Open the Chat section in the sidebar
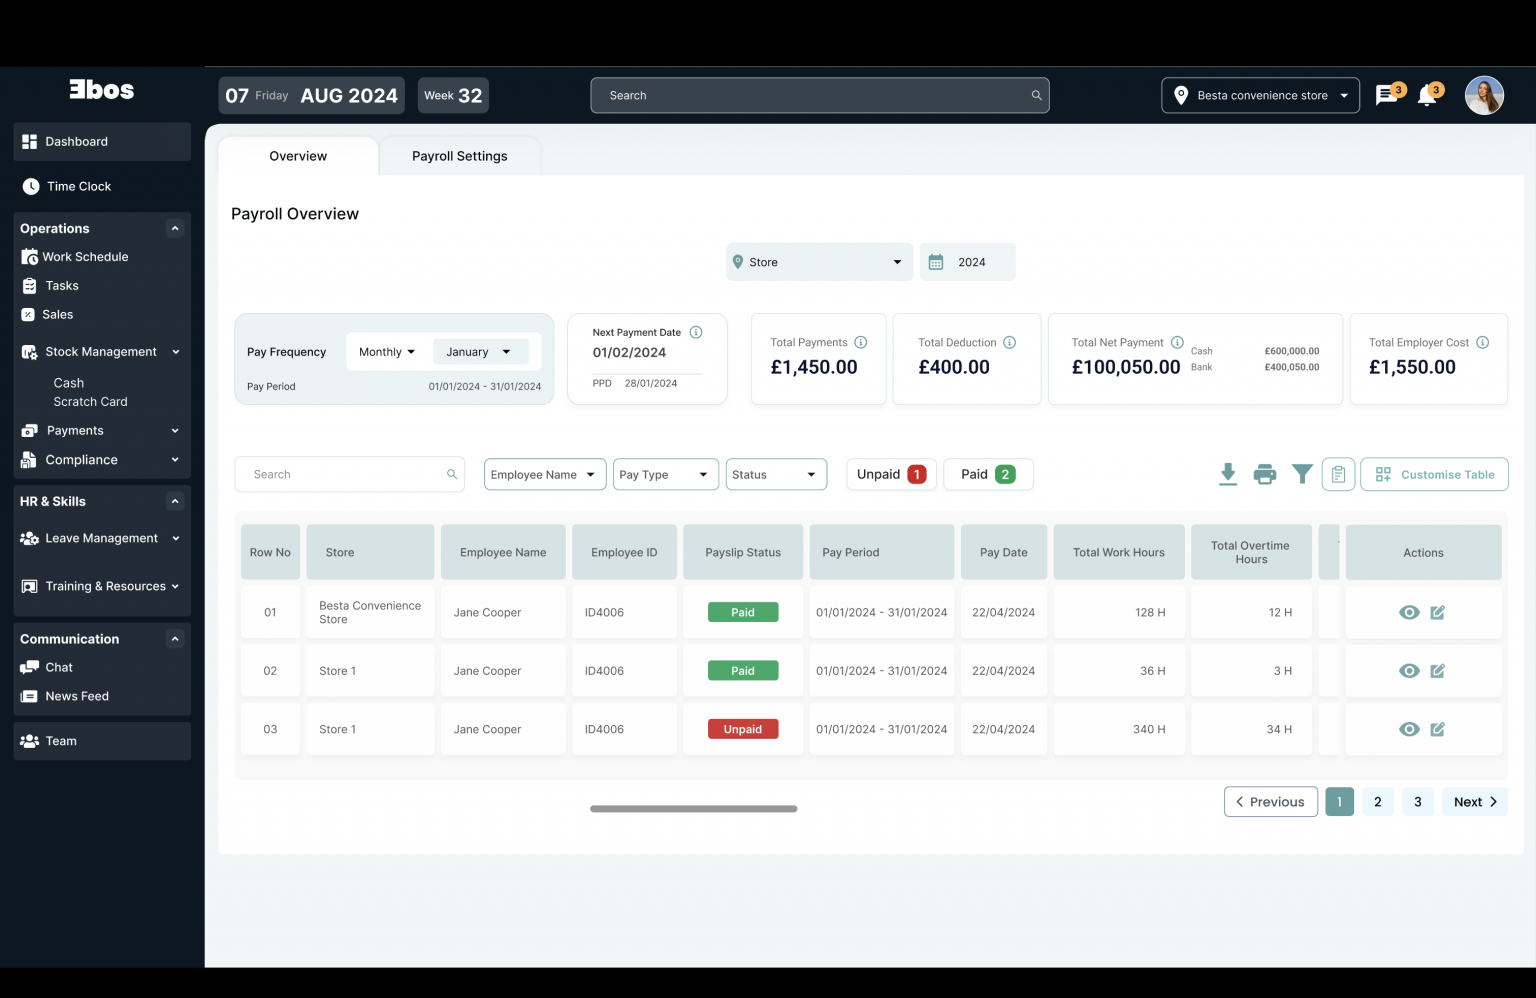Screen dimensions: 1536x998 click(x=58, y=667)
